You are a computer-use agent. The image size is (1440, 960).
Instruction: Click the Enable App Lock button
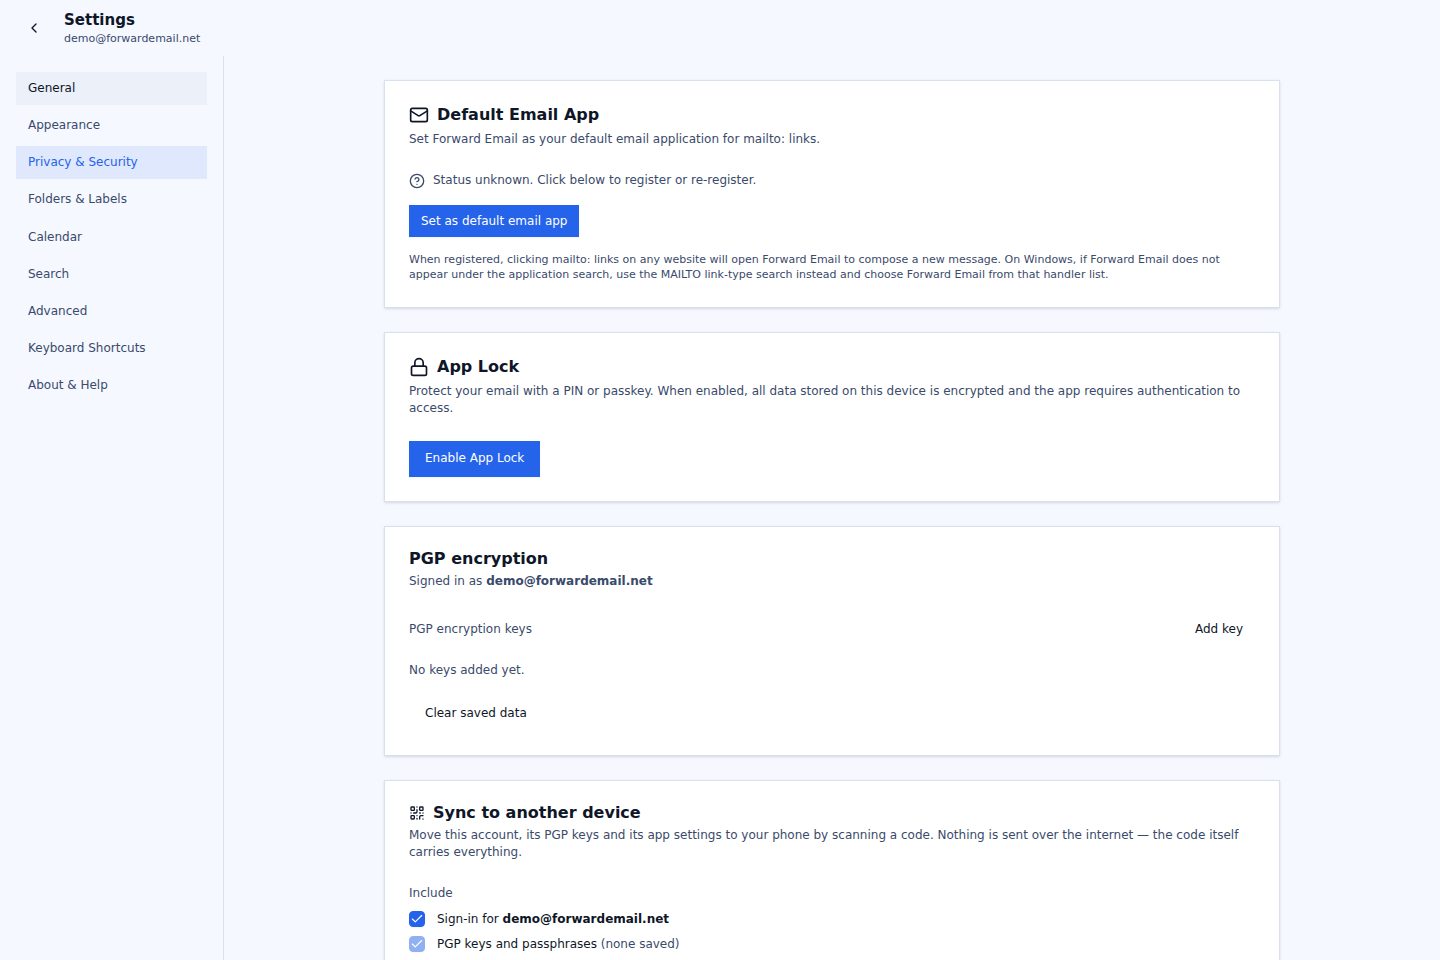coord(474,459)
